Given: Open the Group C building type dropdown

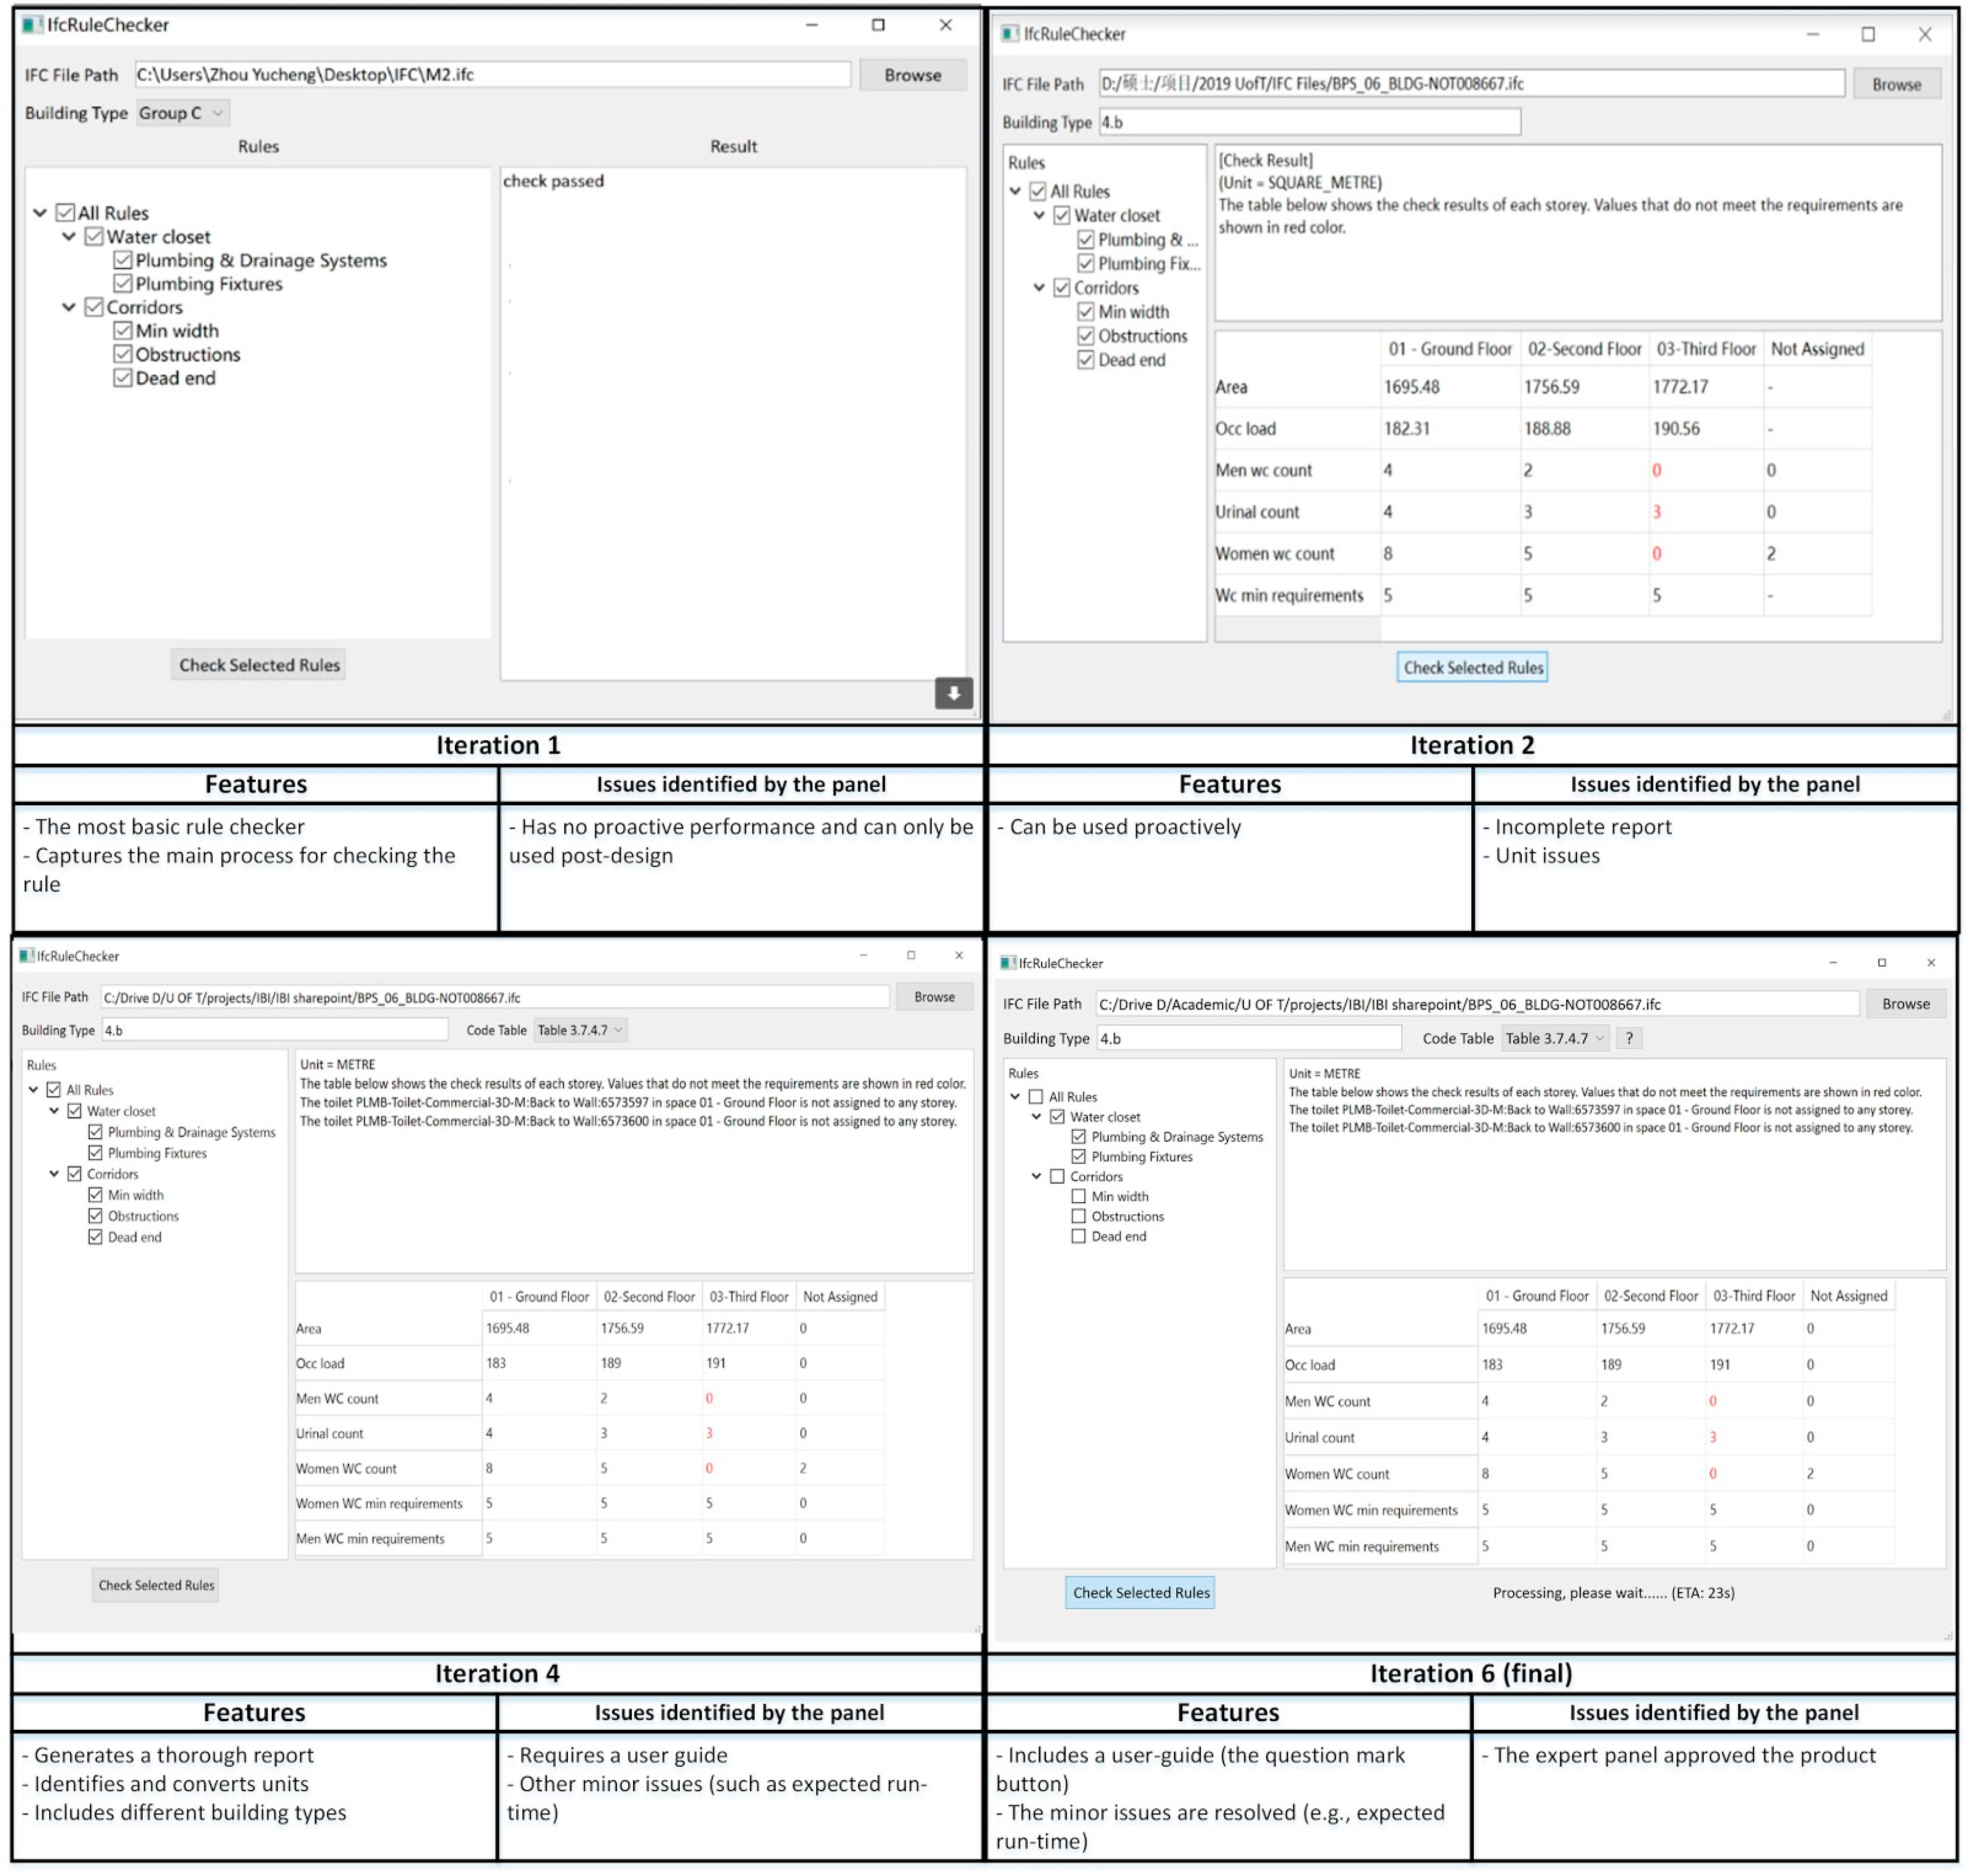Looking at the screenshot, I should [x=182, y=113].
